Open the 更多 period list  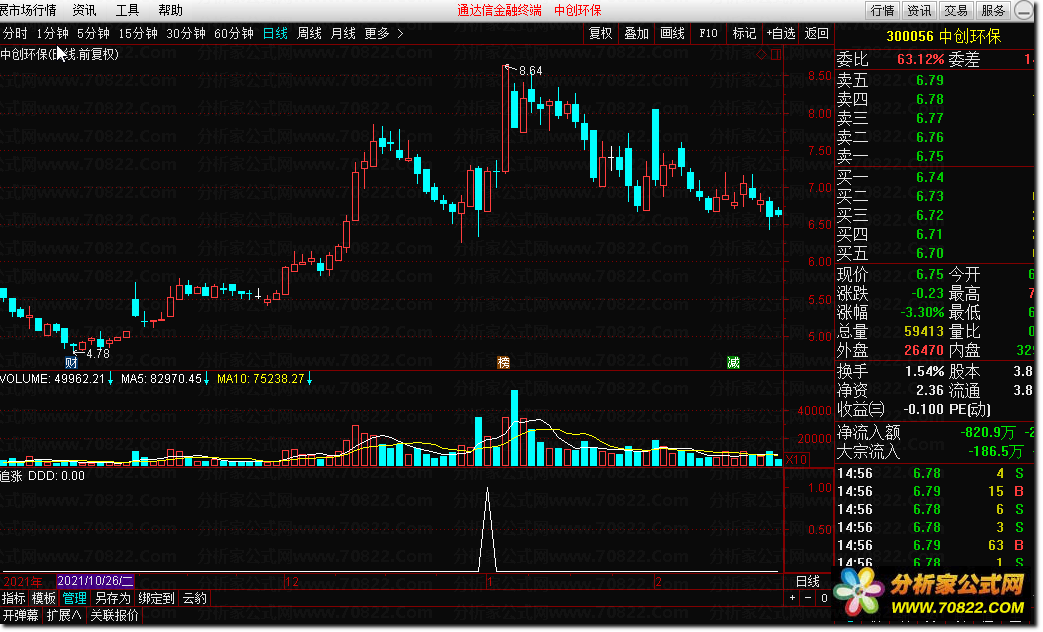pos(376,33)
